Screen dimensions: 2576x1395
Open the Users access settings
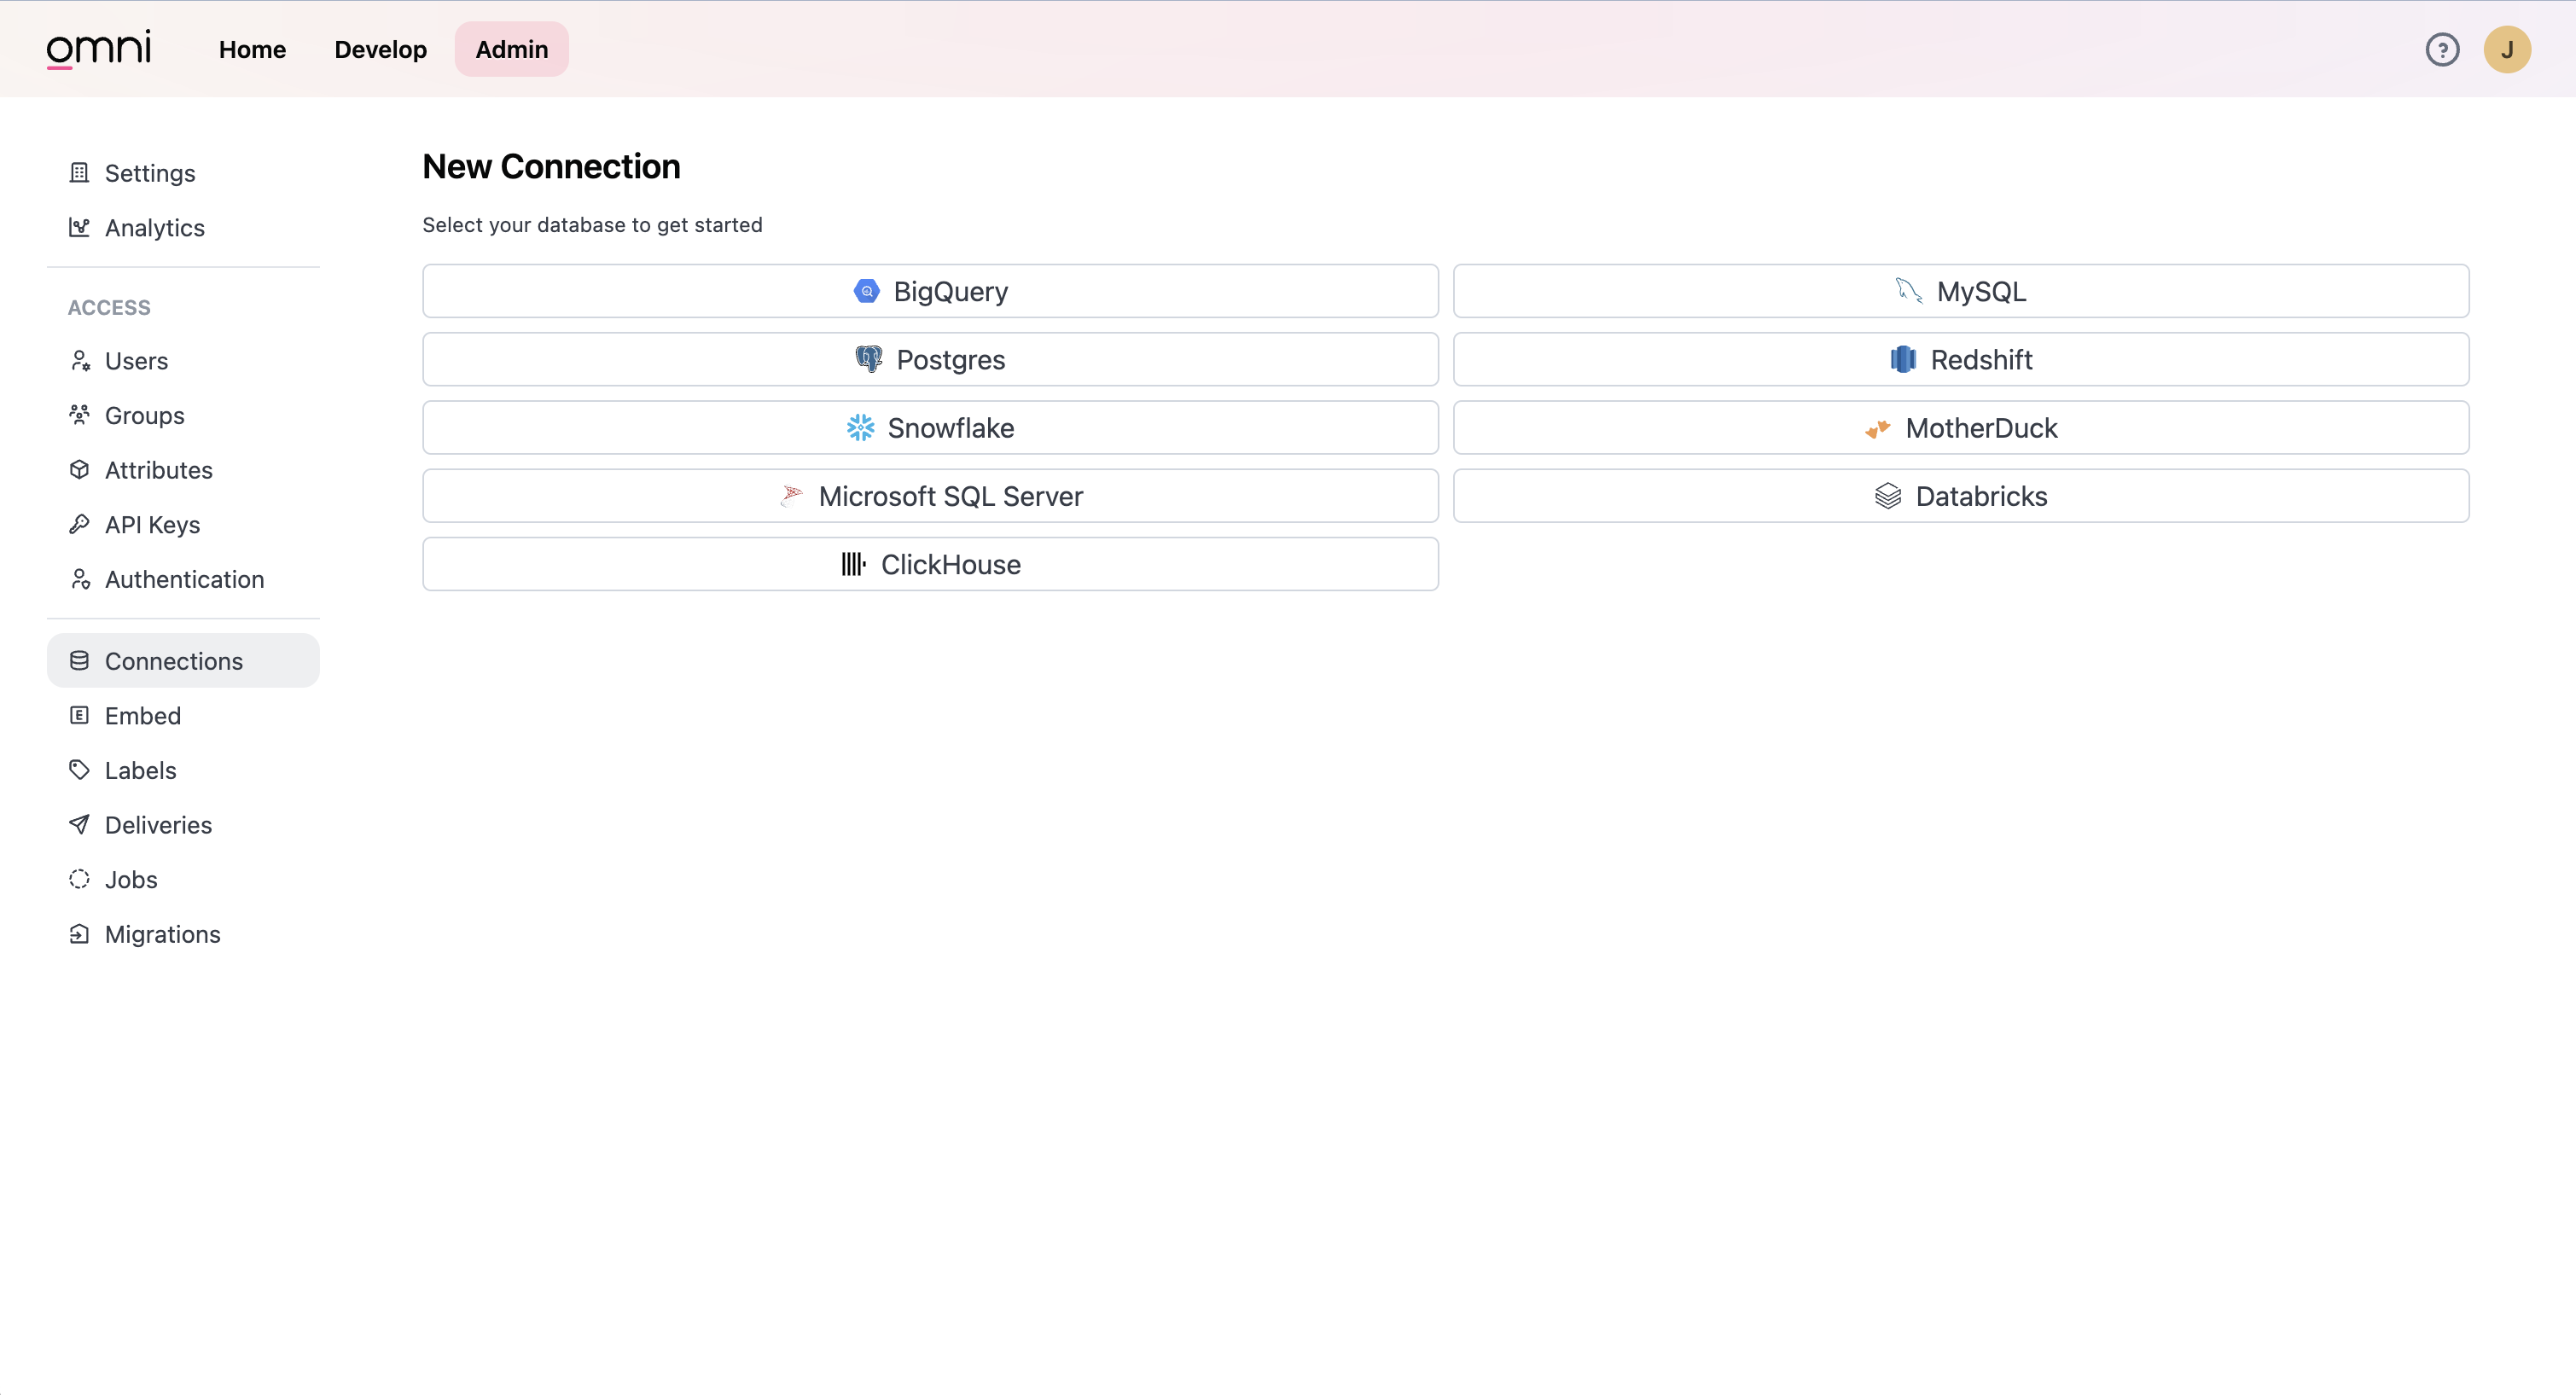tap(136, 361)
